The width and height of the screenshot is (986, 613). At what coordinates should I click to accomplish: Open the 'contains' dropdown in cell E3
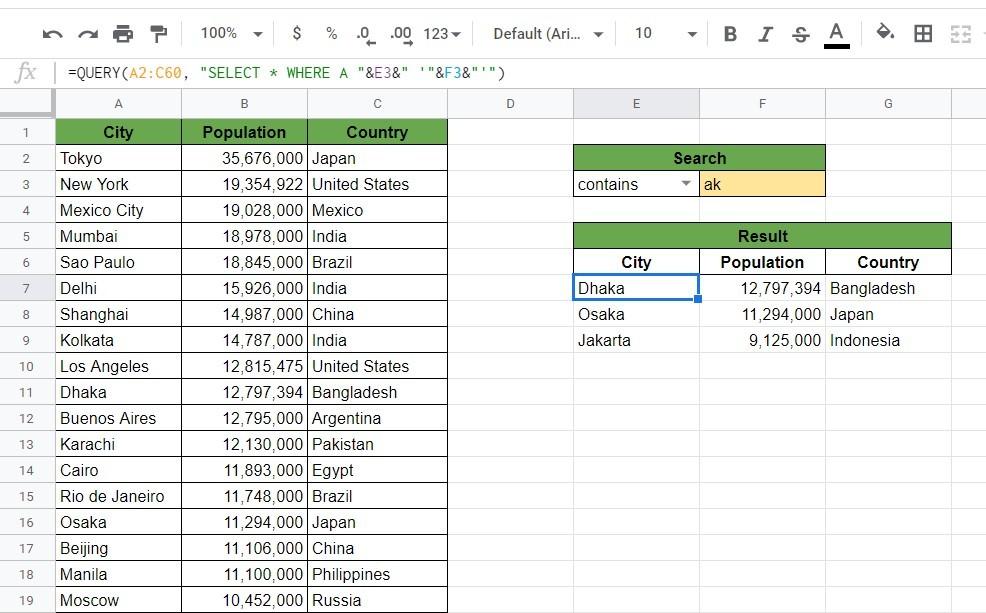point(685,184)
